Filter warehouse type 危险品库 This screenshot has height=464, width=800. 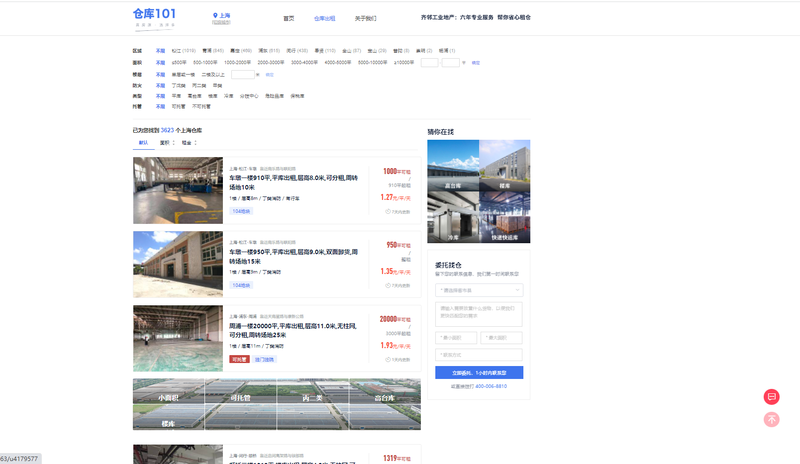pyautogui.click(x=274, y=96)
